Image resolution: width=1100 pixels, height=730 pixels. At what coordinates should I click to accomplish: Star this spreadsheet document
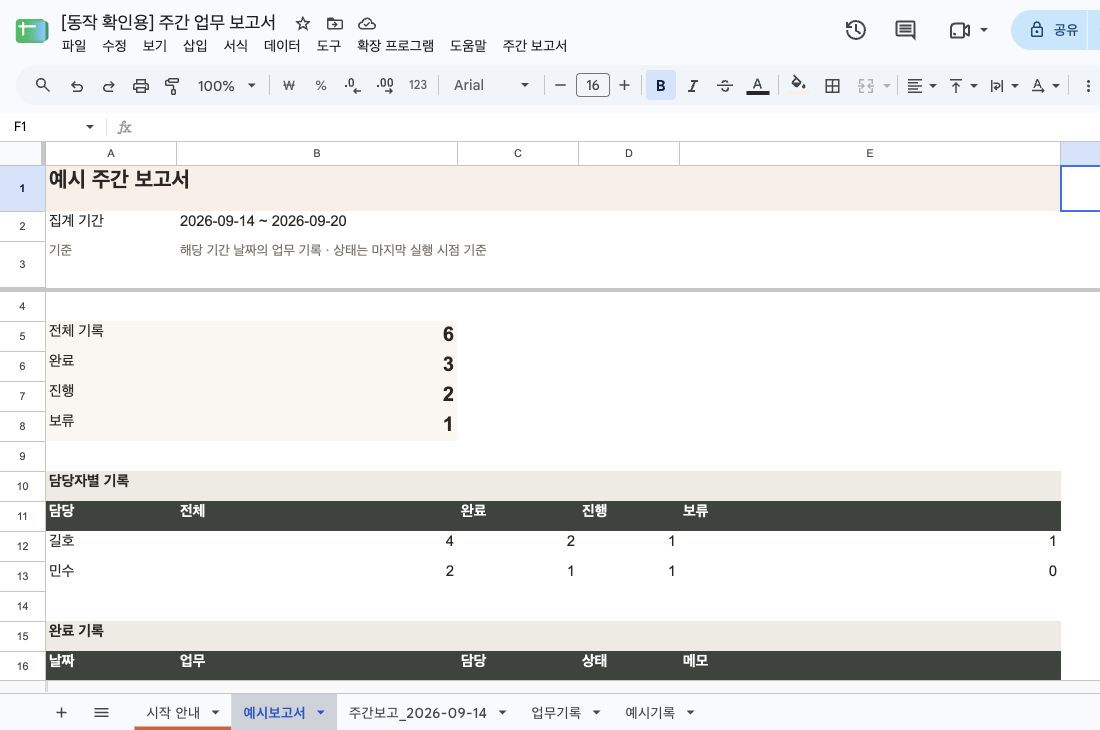pyautogui.click(x=302, y=24)
